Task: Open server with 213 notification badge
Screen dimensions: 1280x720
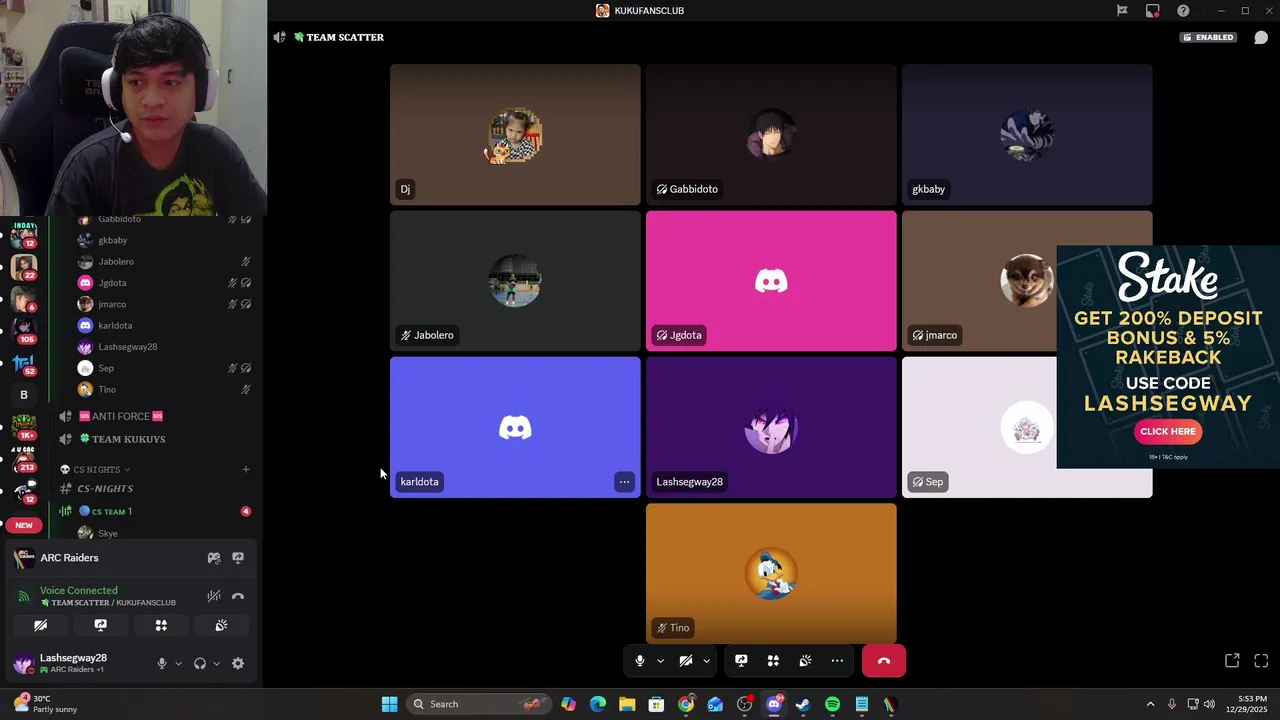Action: point(23,459)
